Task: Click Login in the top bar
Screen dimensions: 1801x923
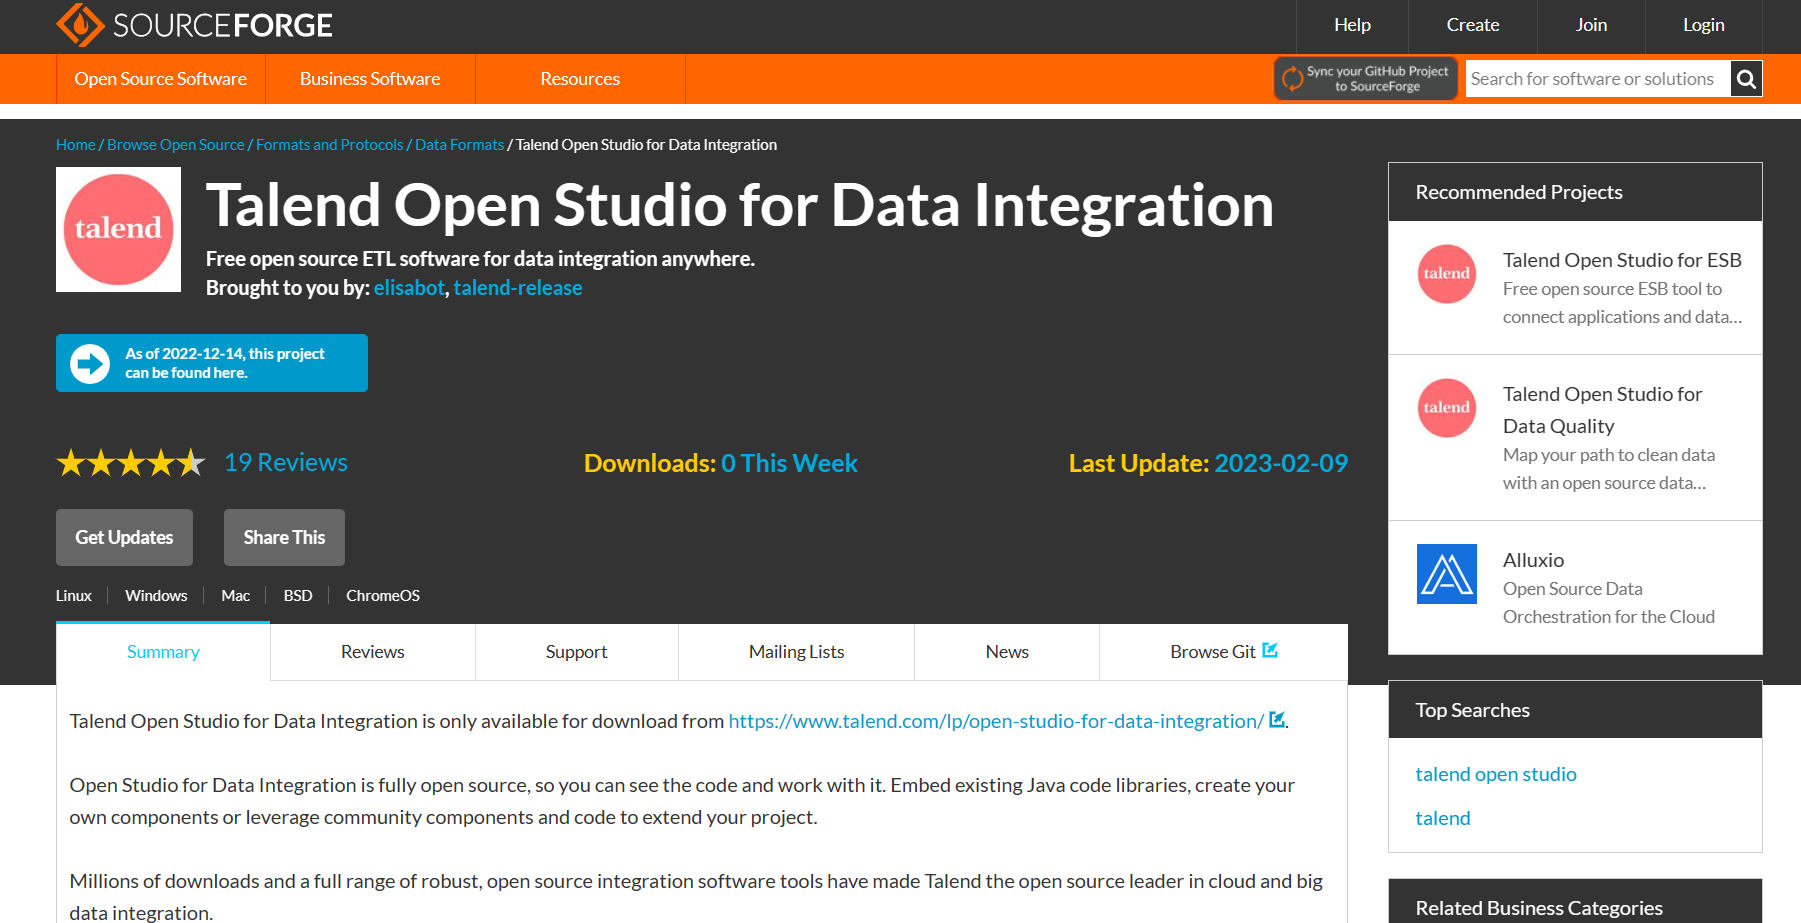Action: [1703, 25]
